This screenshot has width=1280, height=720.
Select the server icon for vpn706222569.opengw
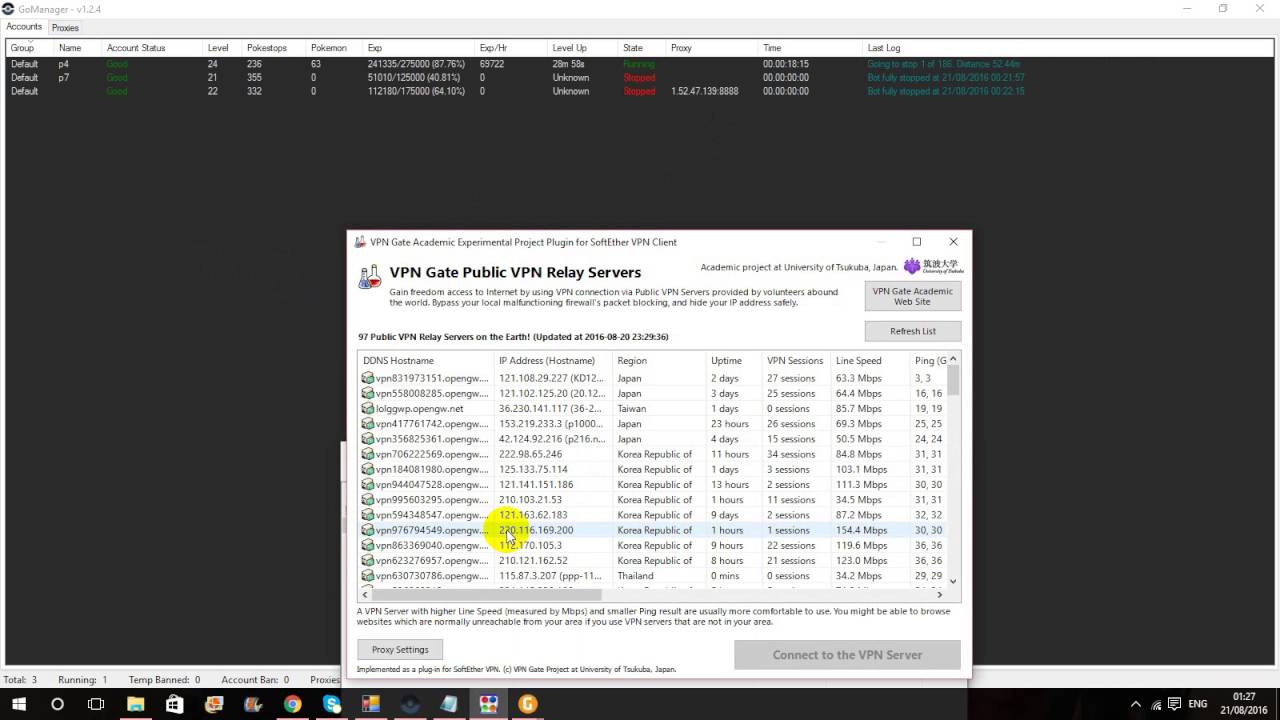pyautogui.click(x=368, y=454)
